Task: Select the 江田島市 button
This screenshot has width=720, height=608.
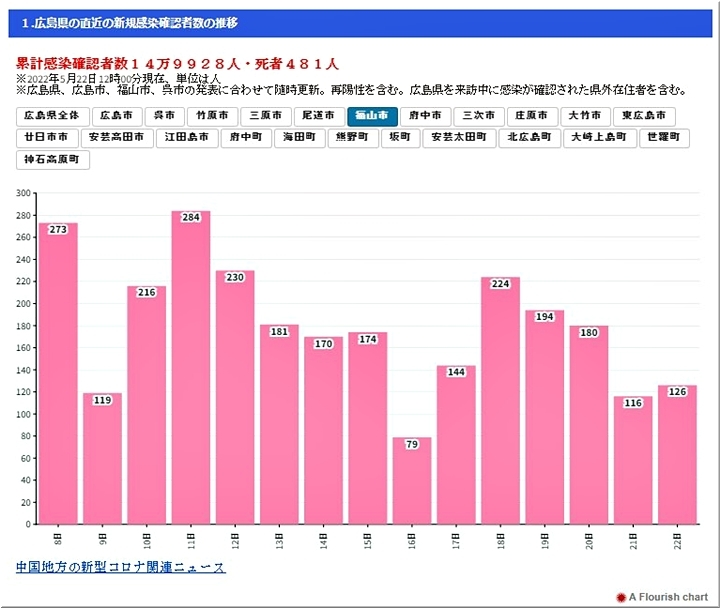Action: (x=186, y=138)
